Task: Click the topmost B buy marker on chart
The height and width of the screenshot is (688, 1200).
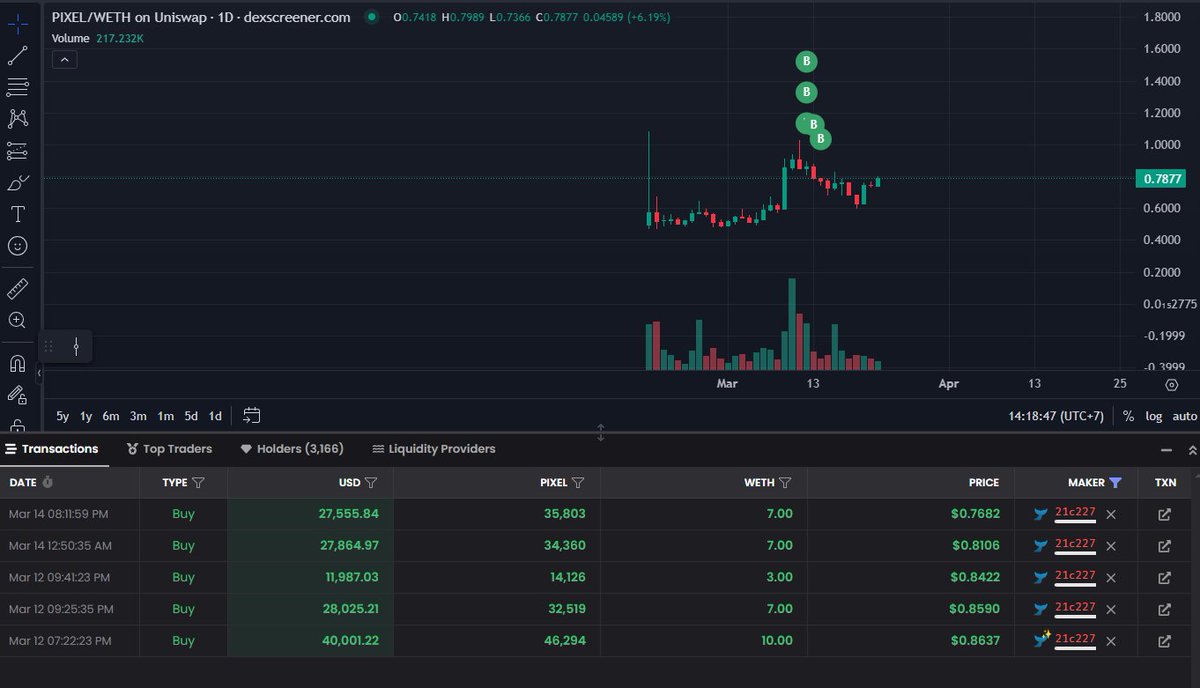Action: (x=806, y=62)
